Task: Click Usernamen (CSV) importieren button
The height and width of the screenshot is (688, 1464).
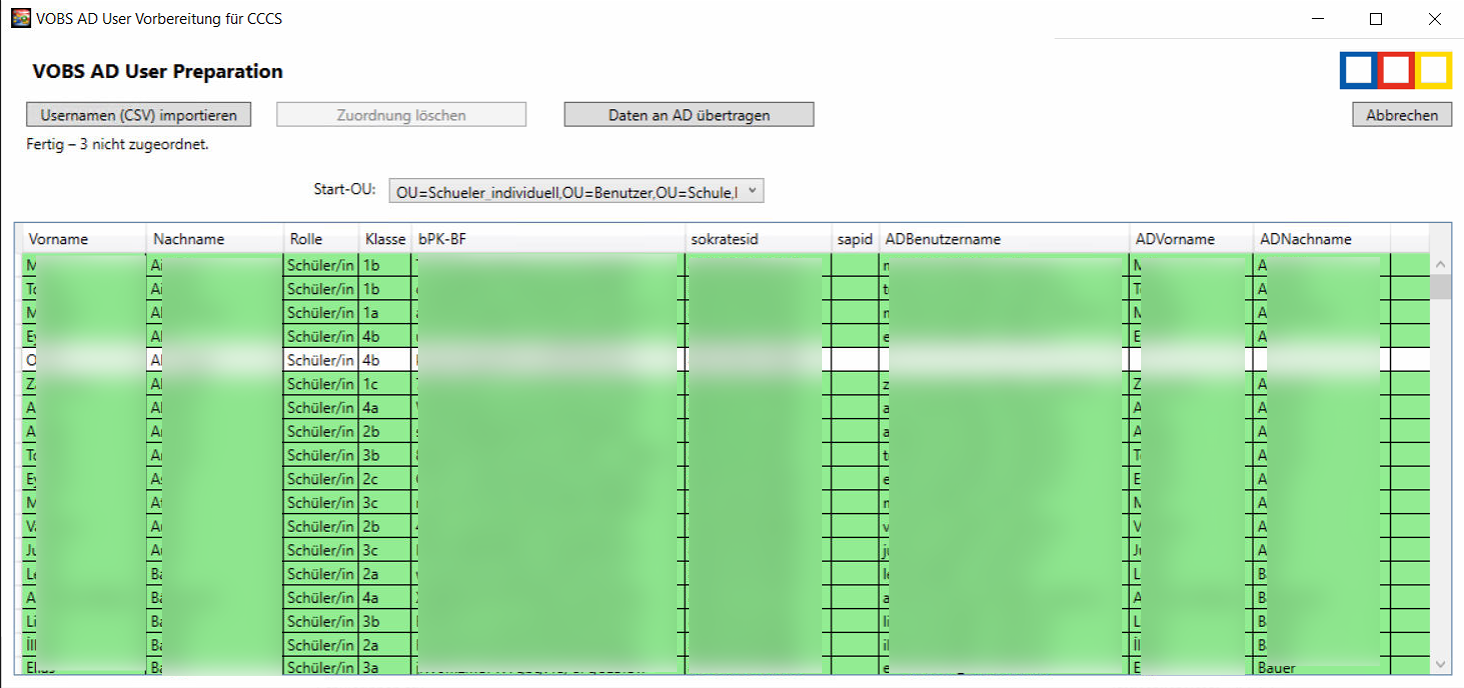Action: click(x=138, y=115)
